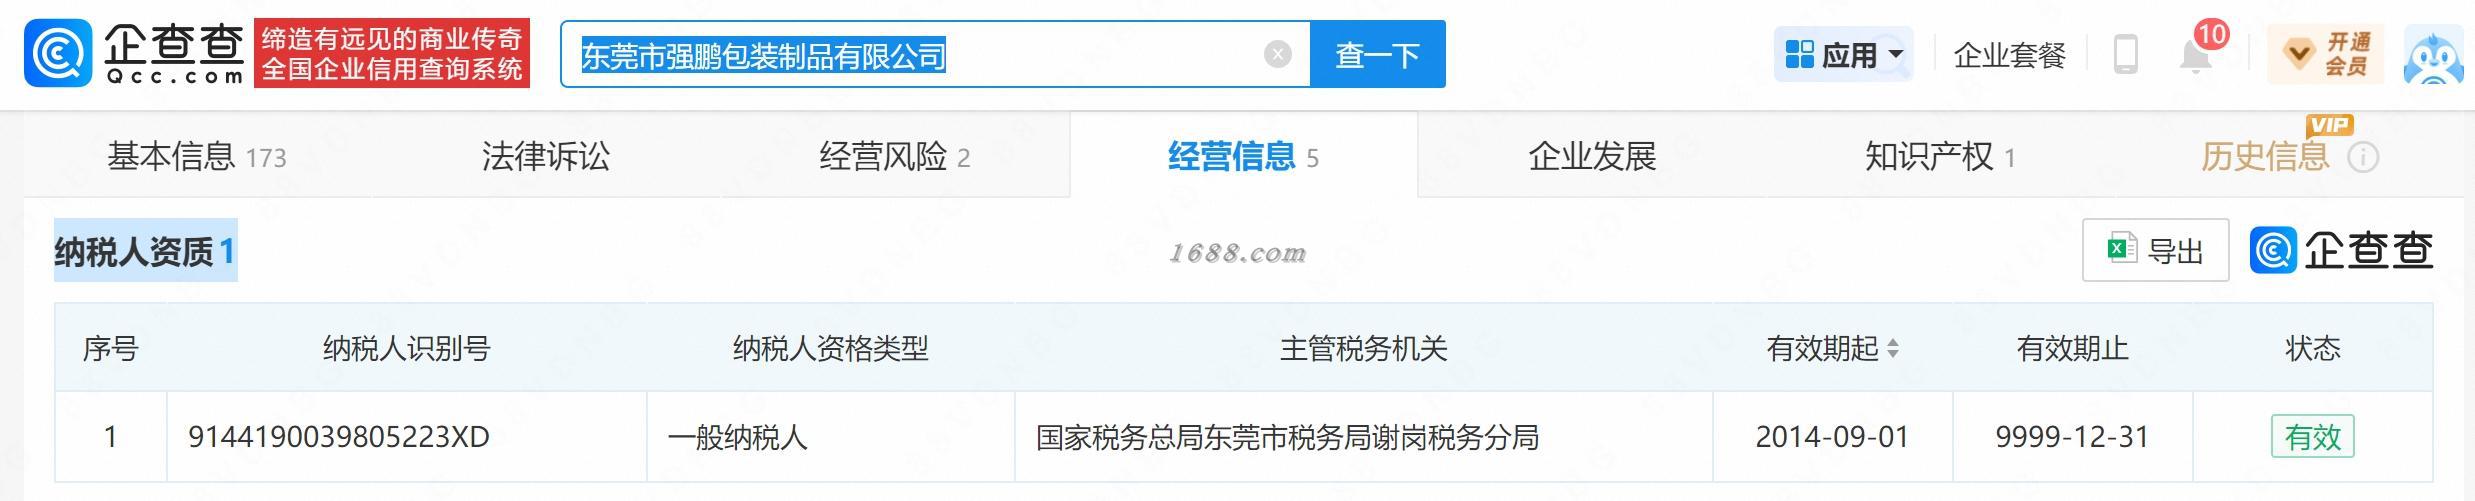
Task: Open the mobile phone app icon
Action: (x=2125, y=54)
